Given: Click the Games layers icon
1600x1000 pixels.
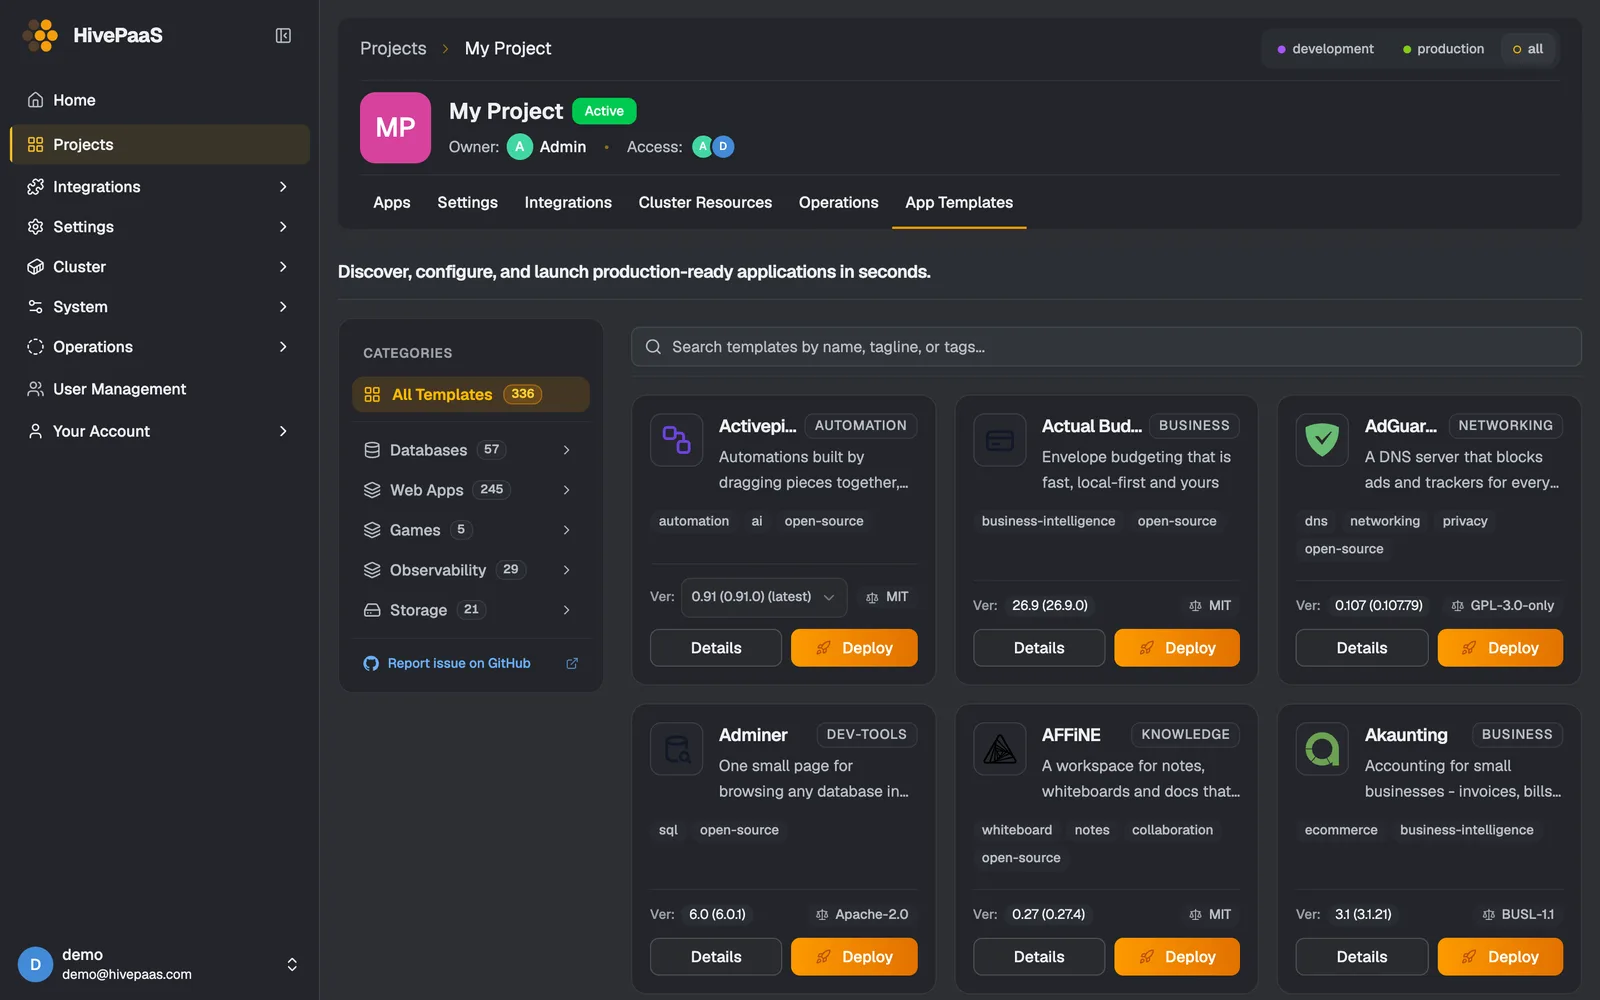Looking at the screenshot, I should 372,530.
